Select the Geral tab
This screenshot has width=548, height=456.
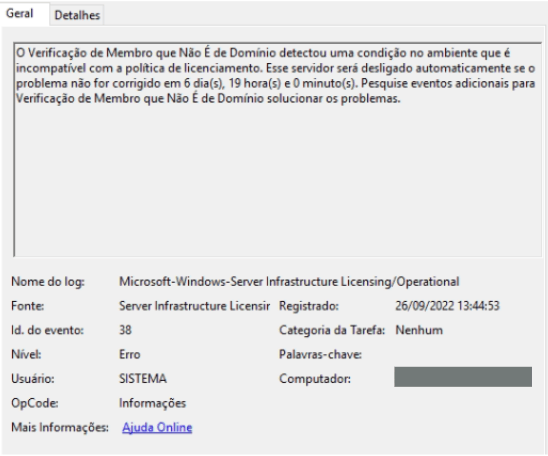coord(20,13)
